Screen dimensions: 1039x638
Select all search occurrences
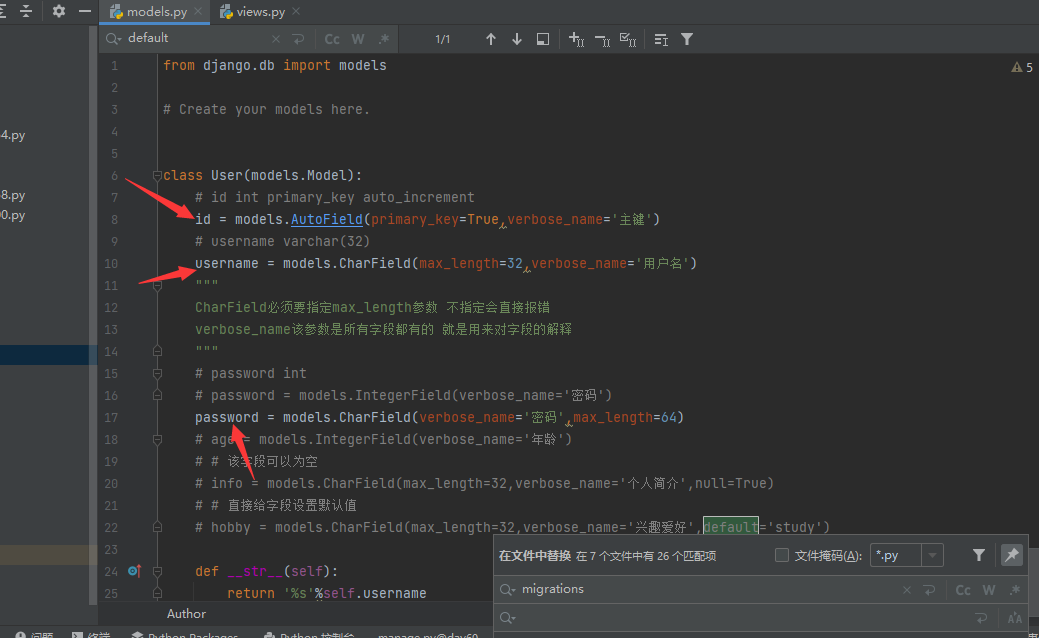628,40
